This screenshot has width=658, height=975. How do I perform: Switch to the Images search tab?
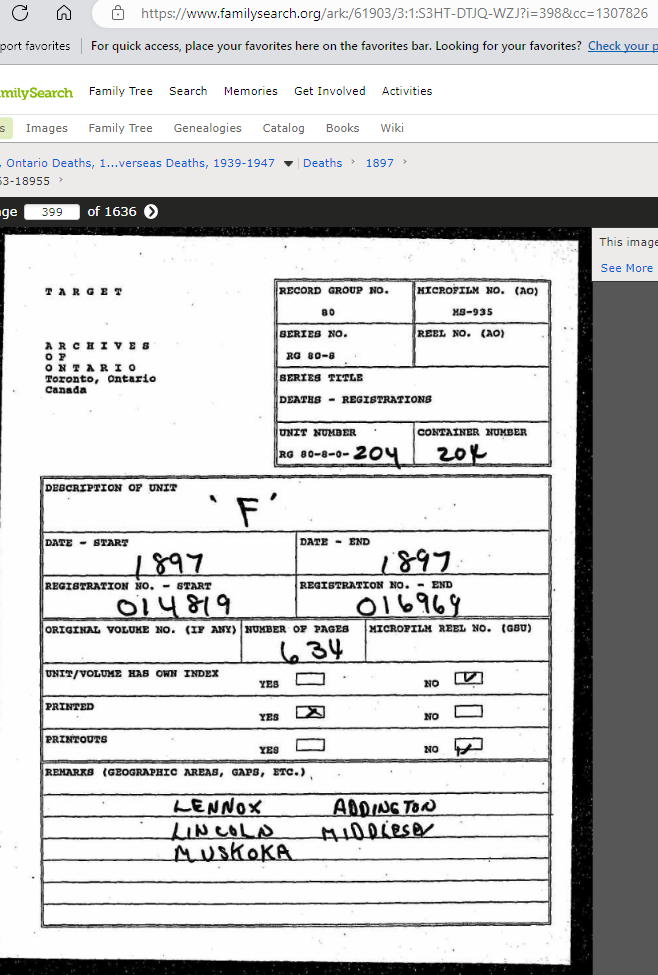pyautogui.click(x=47, y=128)
